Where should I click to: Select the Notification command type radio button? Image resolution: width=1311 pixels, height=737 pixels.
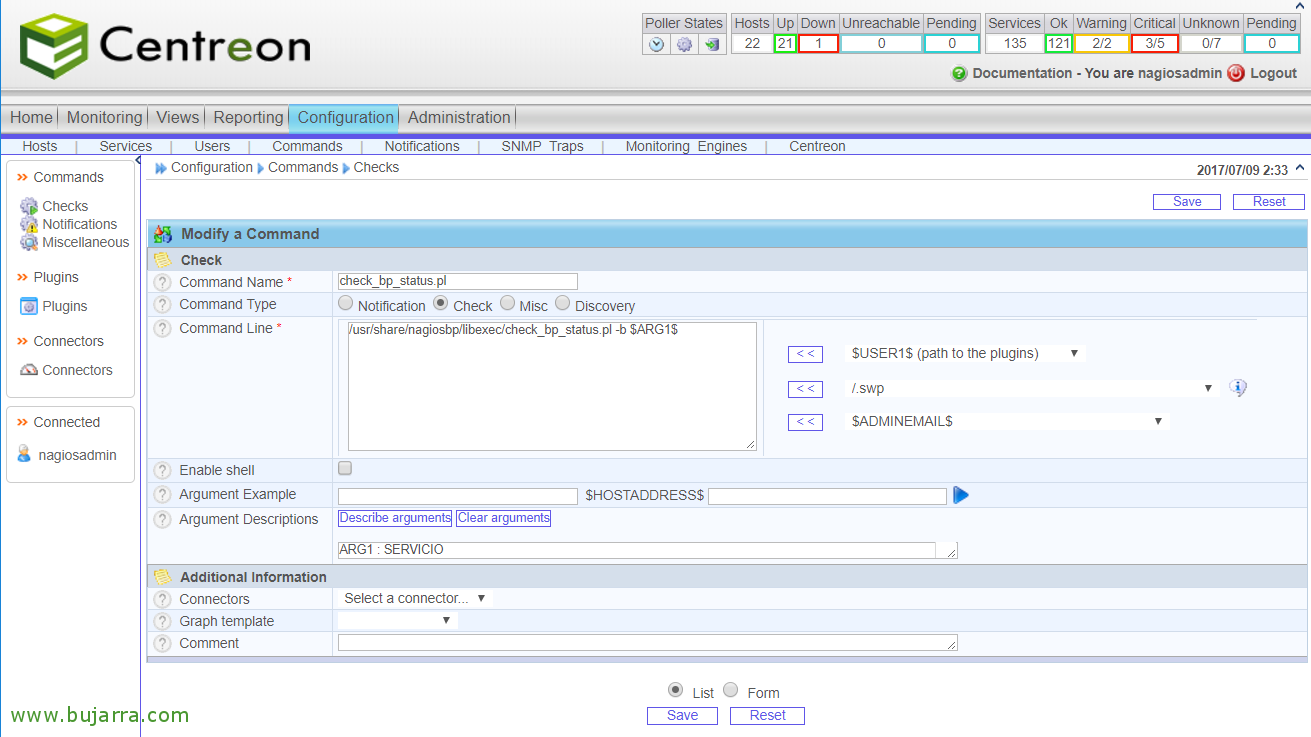346,303
